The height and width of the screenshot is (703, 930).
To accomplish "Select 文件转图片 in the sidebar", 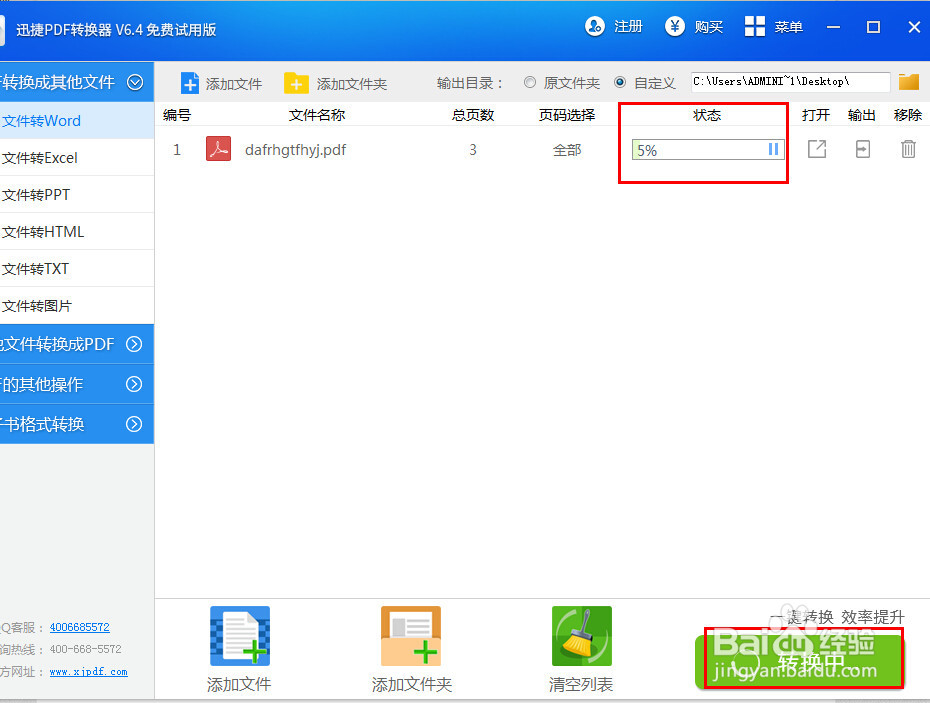I will click(x=77, y=306).
